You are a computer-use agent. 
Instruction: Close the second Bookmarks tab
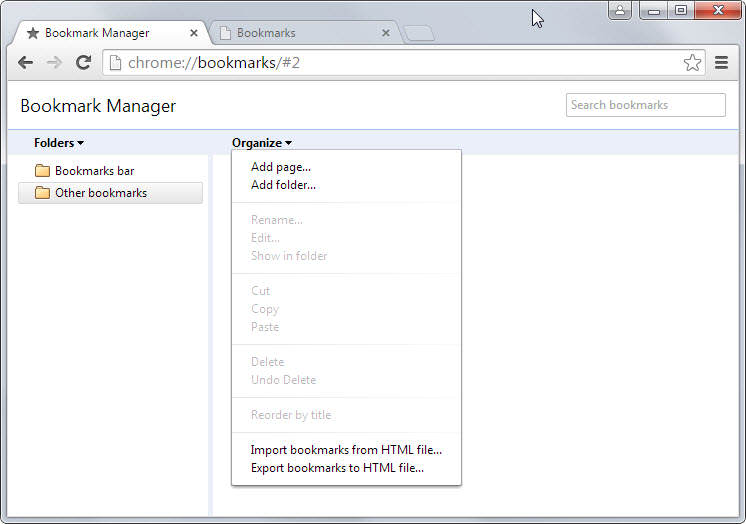click(x=386, y=33)
